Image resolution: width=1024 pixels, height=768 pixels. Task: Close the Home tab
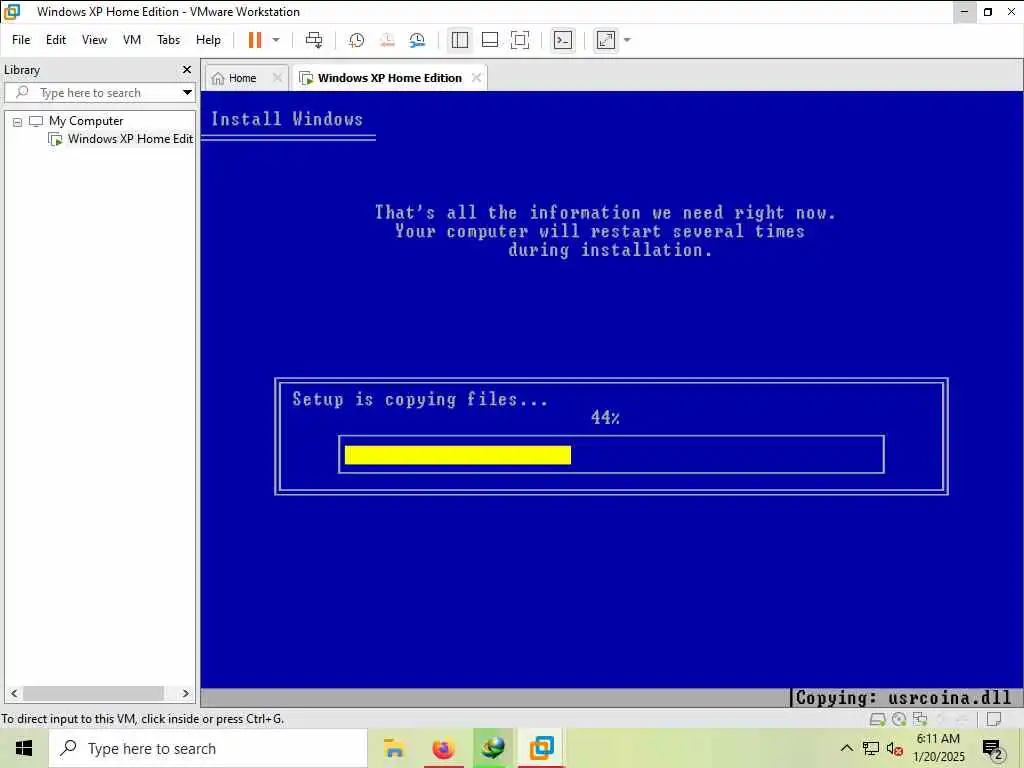277,78
